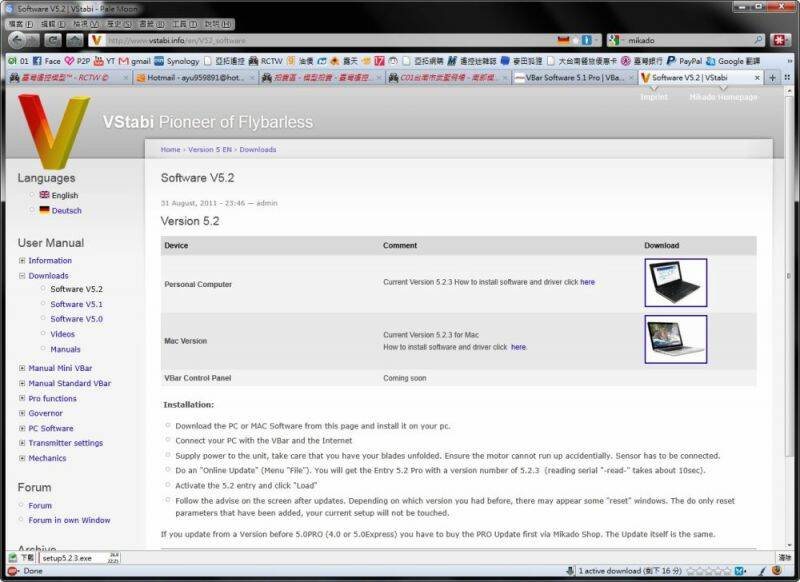
Task: Open the P2P bookmark with heart icon
Action: pyautogui.click(x=77, y=61)
